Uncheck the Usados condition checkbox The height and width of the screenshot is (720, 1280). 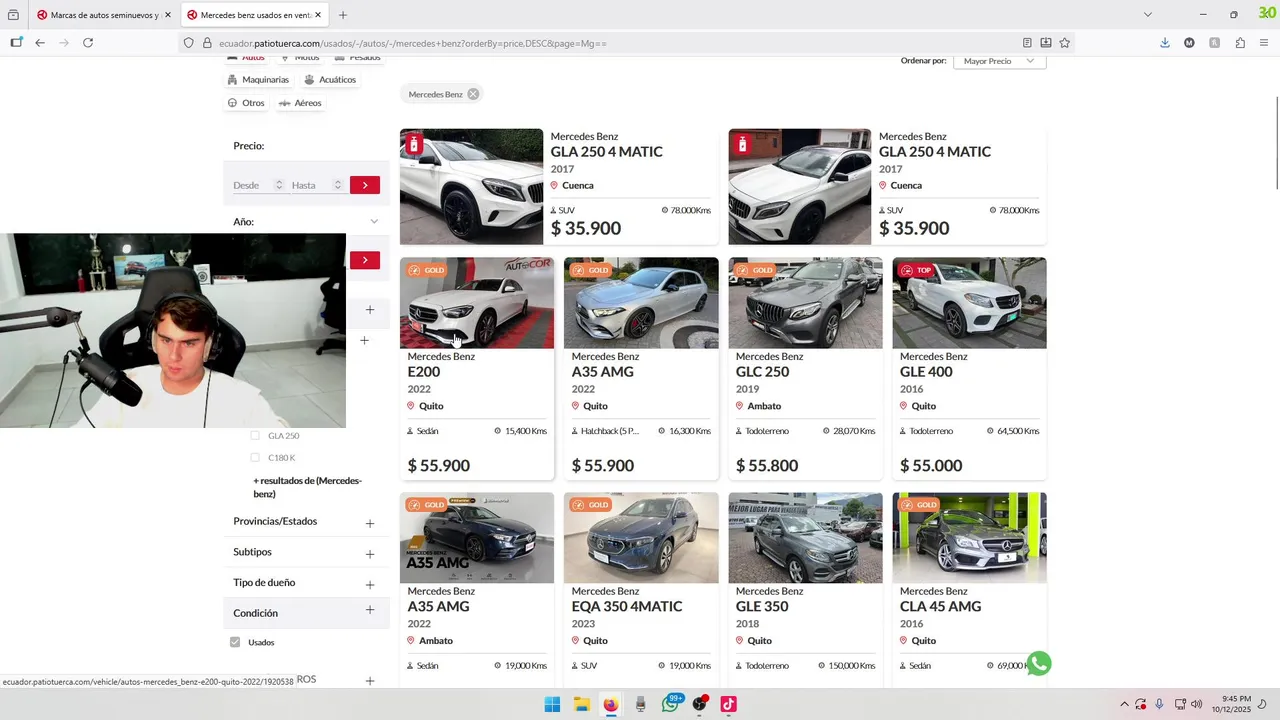tap(235, 642)
